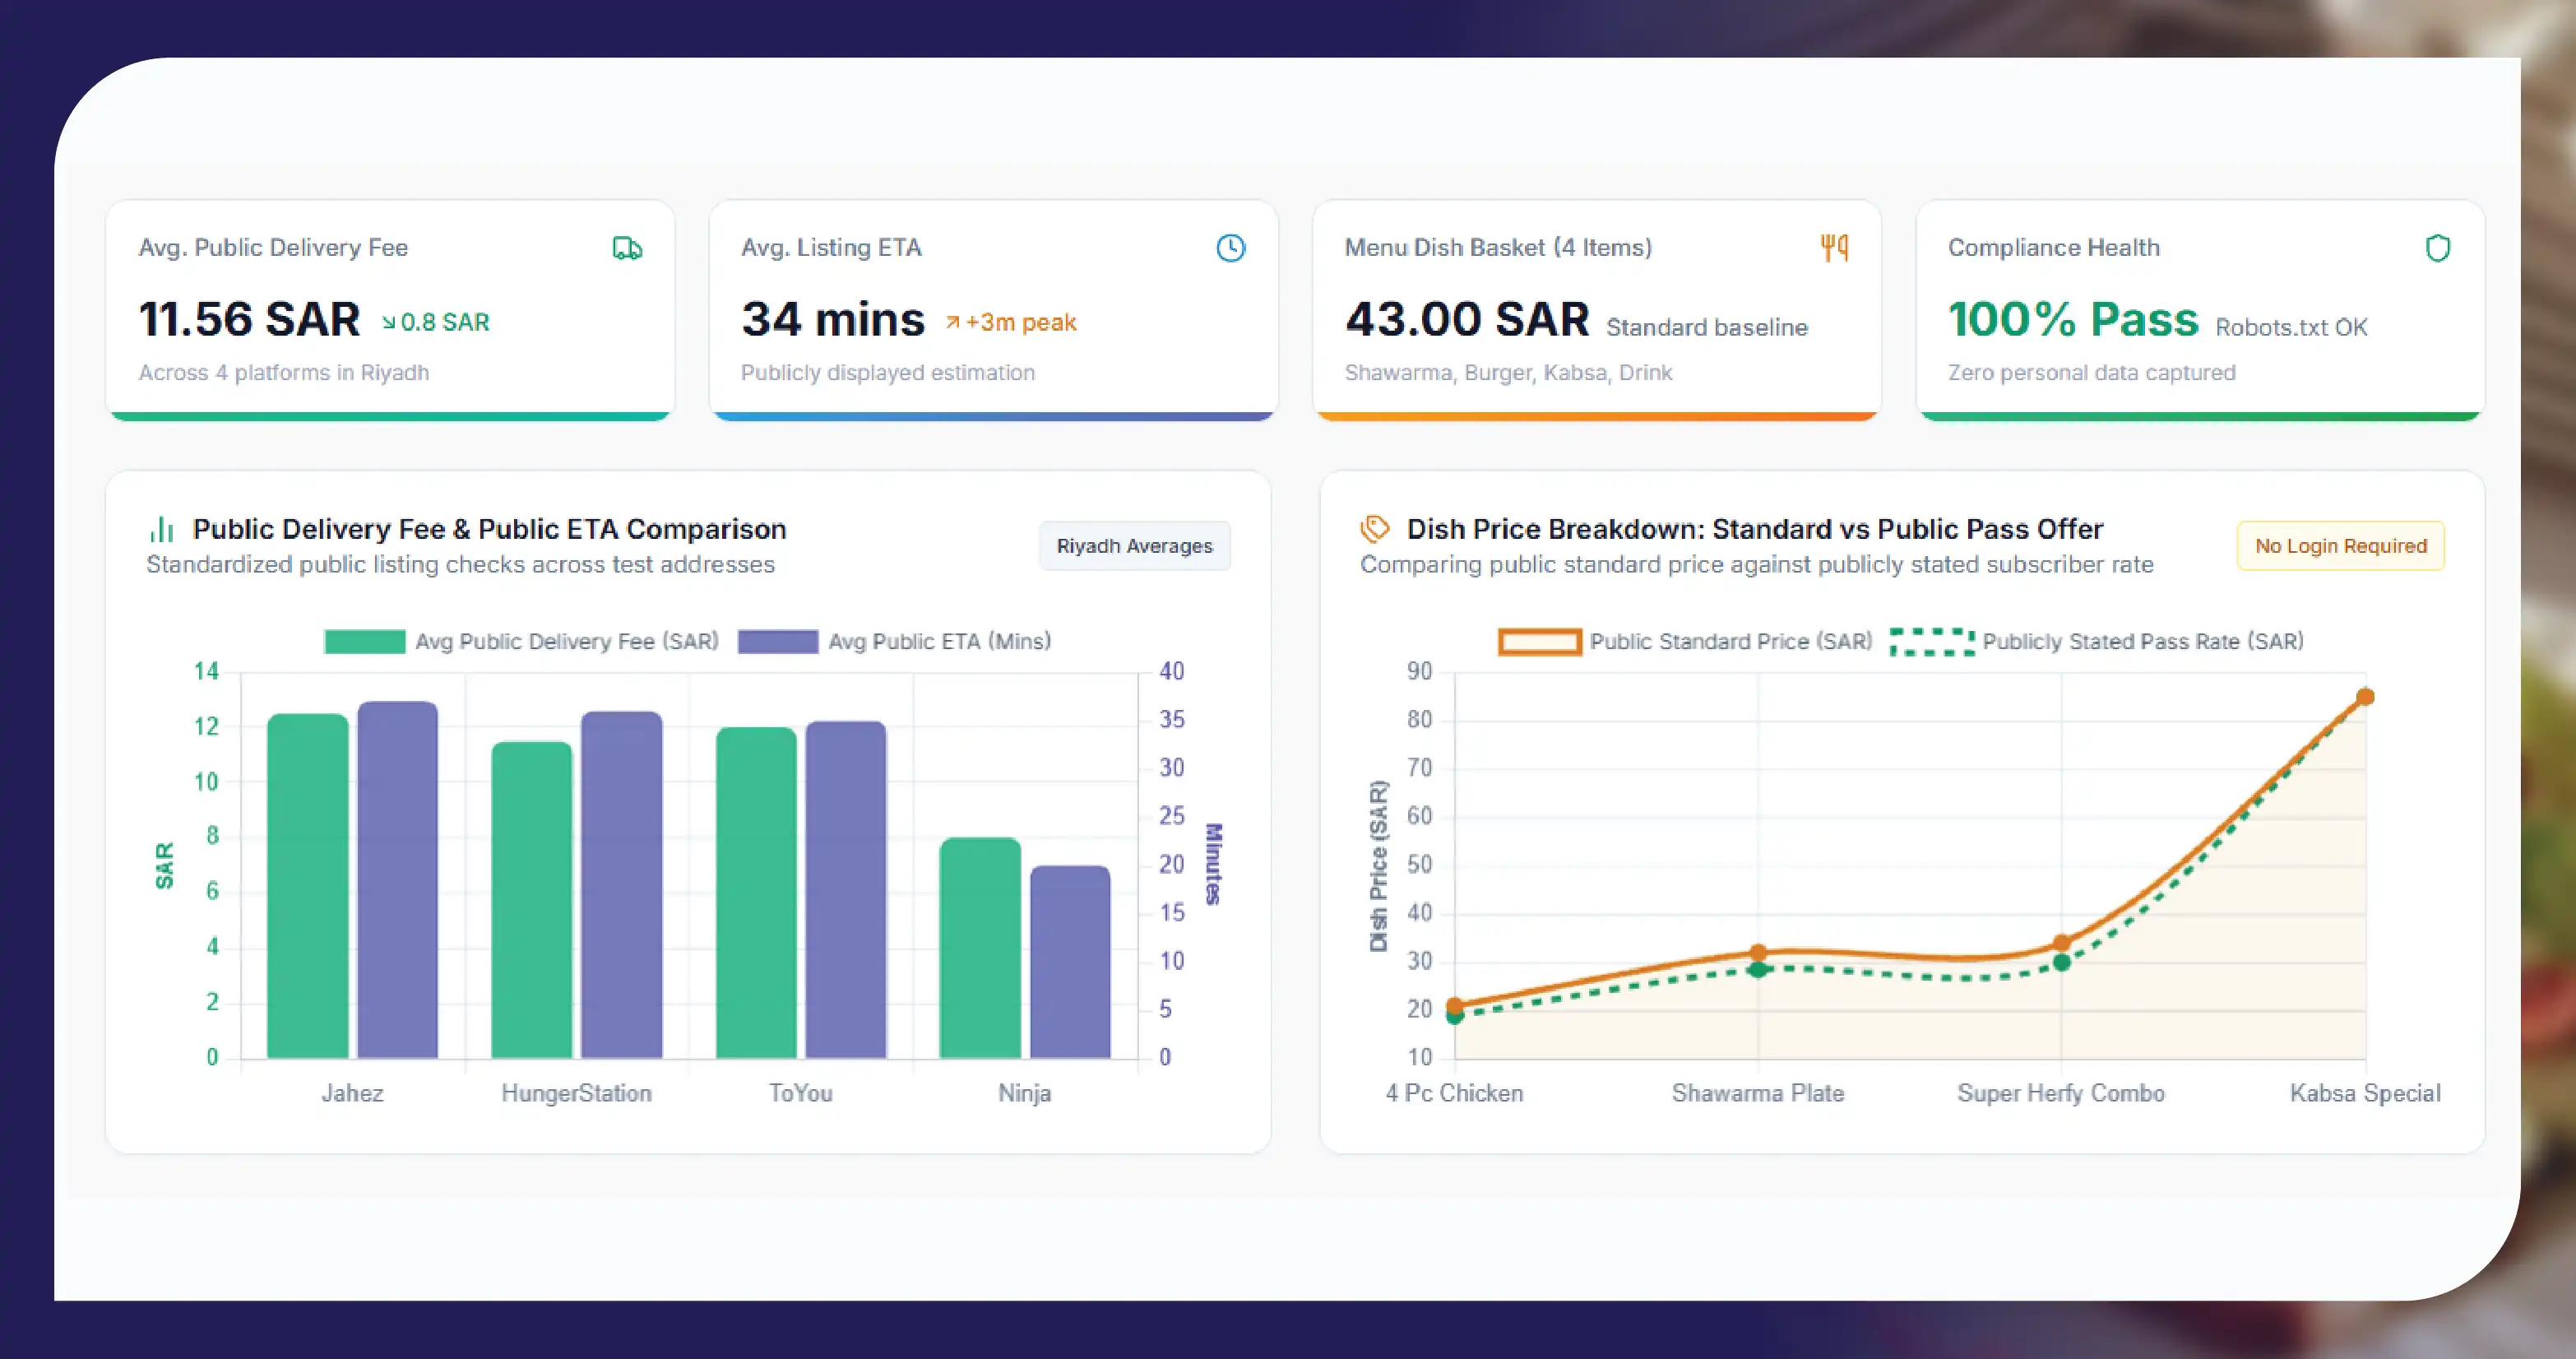
Task: Click ToYou purple ETA bar
Action: tap(846, 889)
